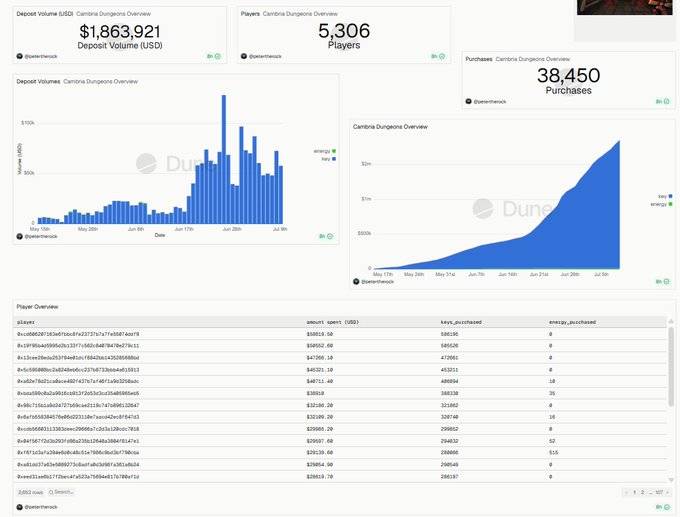Toggle the key series in the area chart legend
The width and height of the screenshot is (680, 517).
click(665, 196)
